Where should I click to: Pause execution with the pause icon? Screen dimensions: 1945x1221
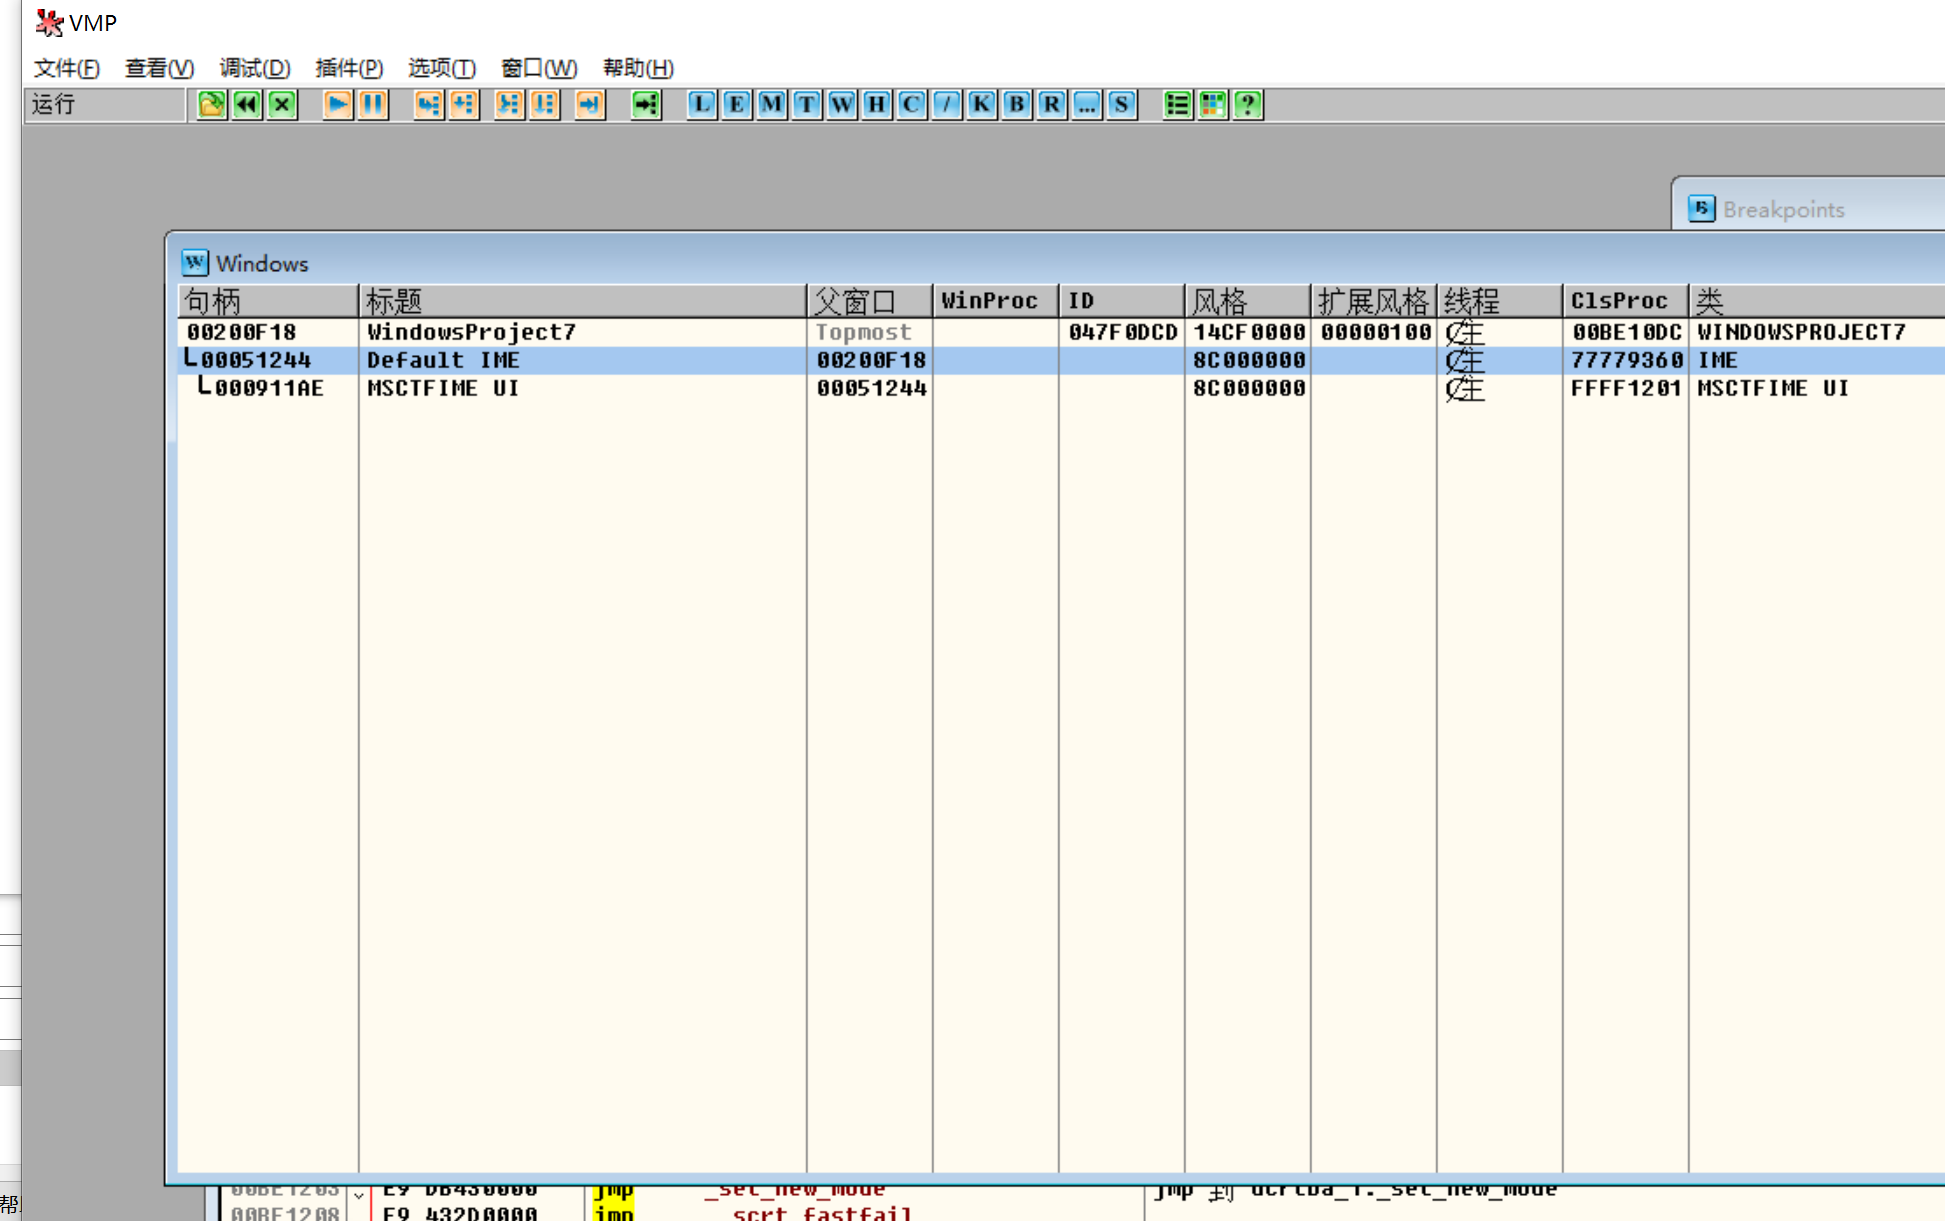[373, 104]
